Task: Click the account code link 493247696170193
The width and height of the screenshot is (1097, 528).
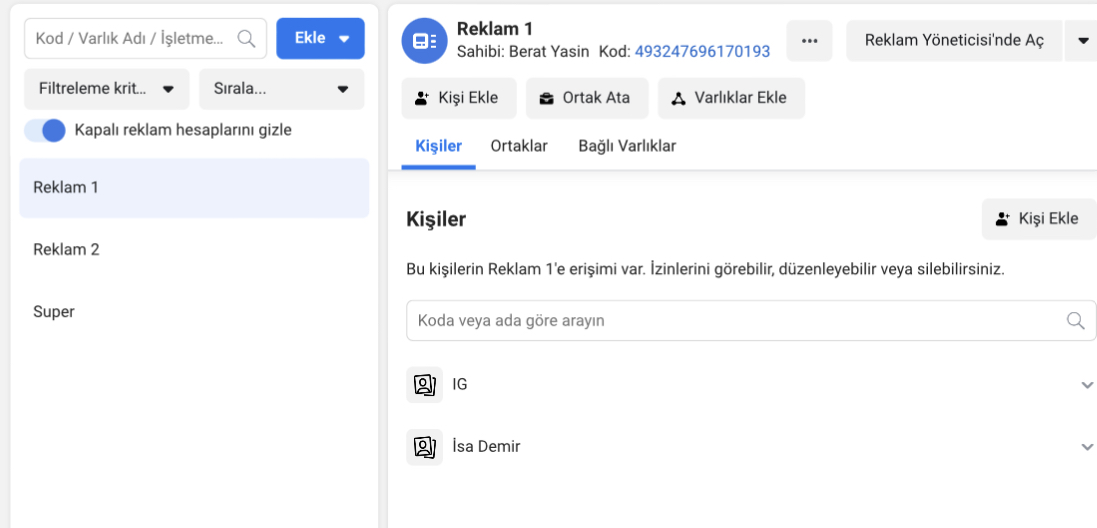Action: coord(702,51)
